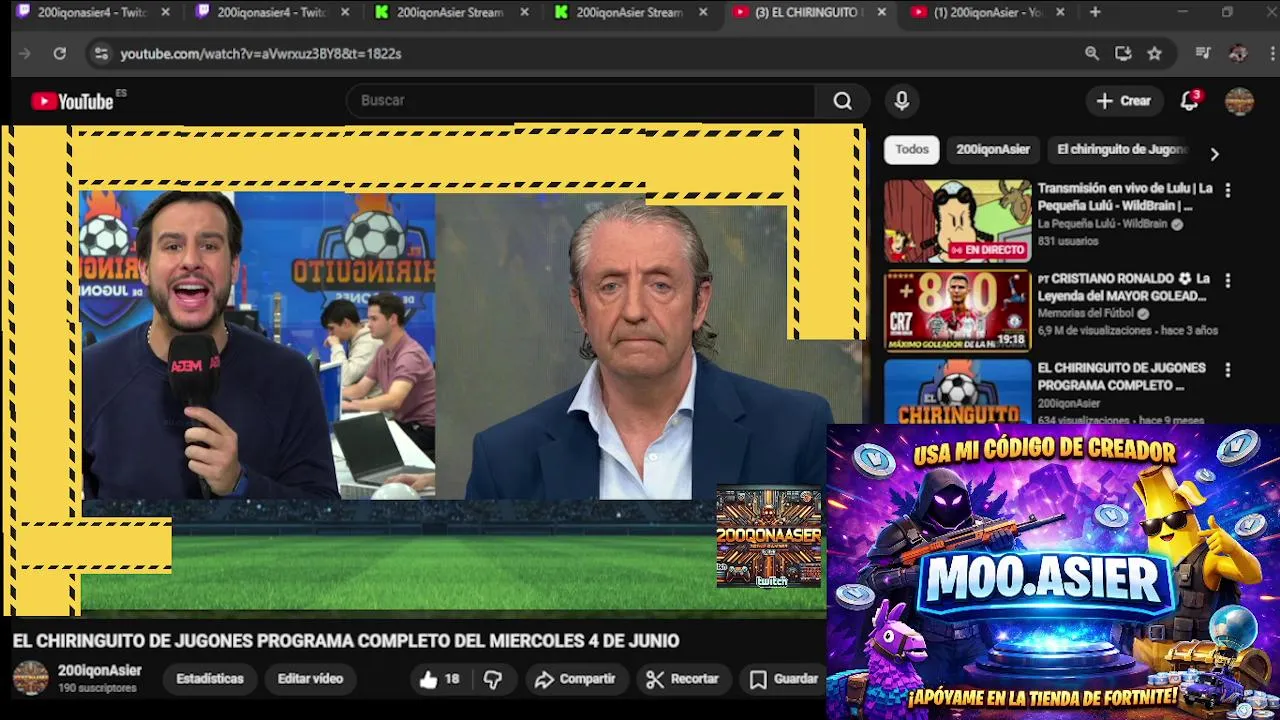
Task: Click the browser zoom magnifier icon
Action: click(1092, 54)
